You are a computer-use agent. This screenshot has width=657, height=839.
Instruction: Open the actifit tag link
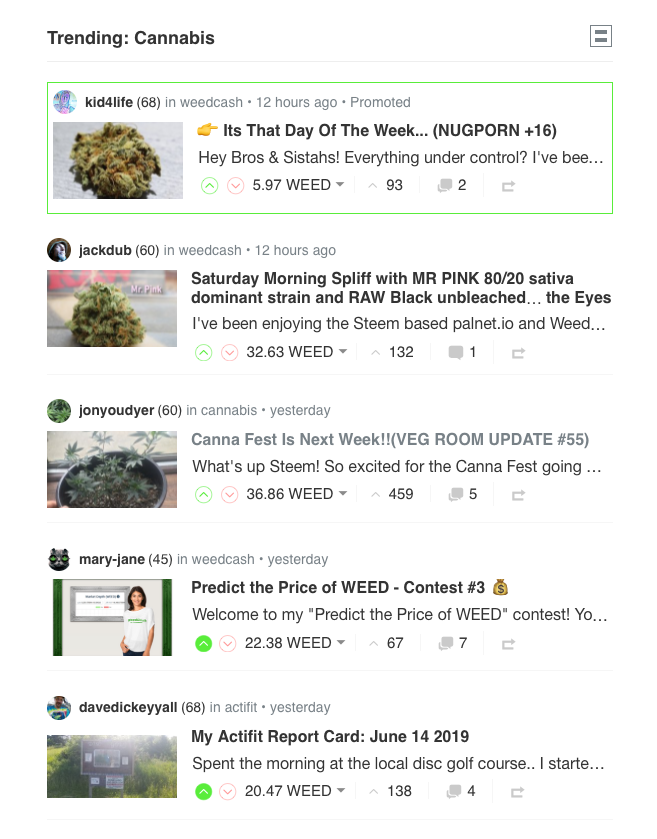[x=241, y=707]
